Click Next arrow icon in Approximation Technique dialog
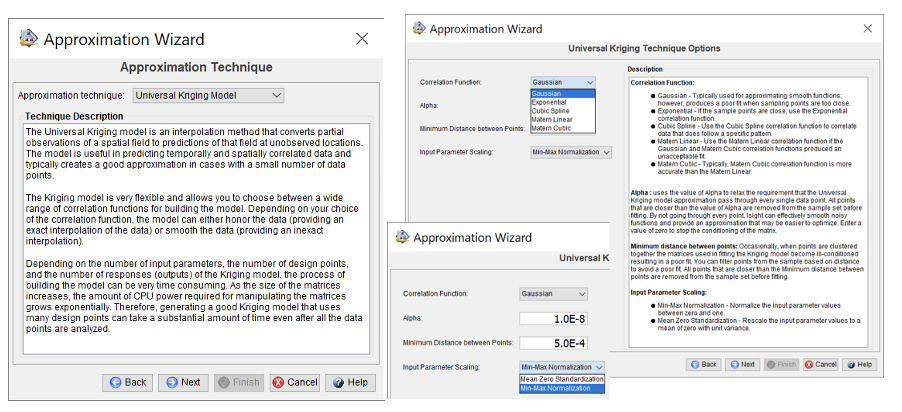The image size is (902, 412). [170, 382]
